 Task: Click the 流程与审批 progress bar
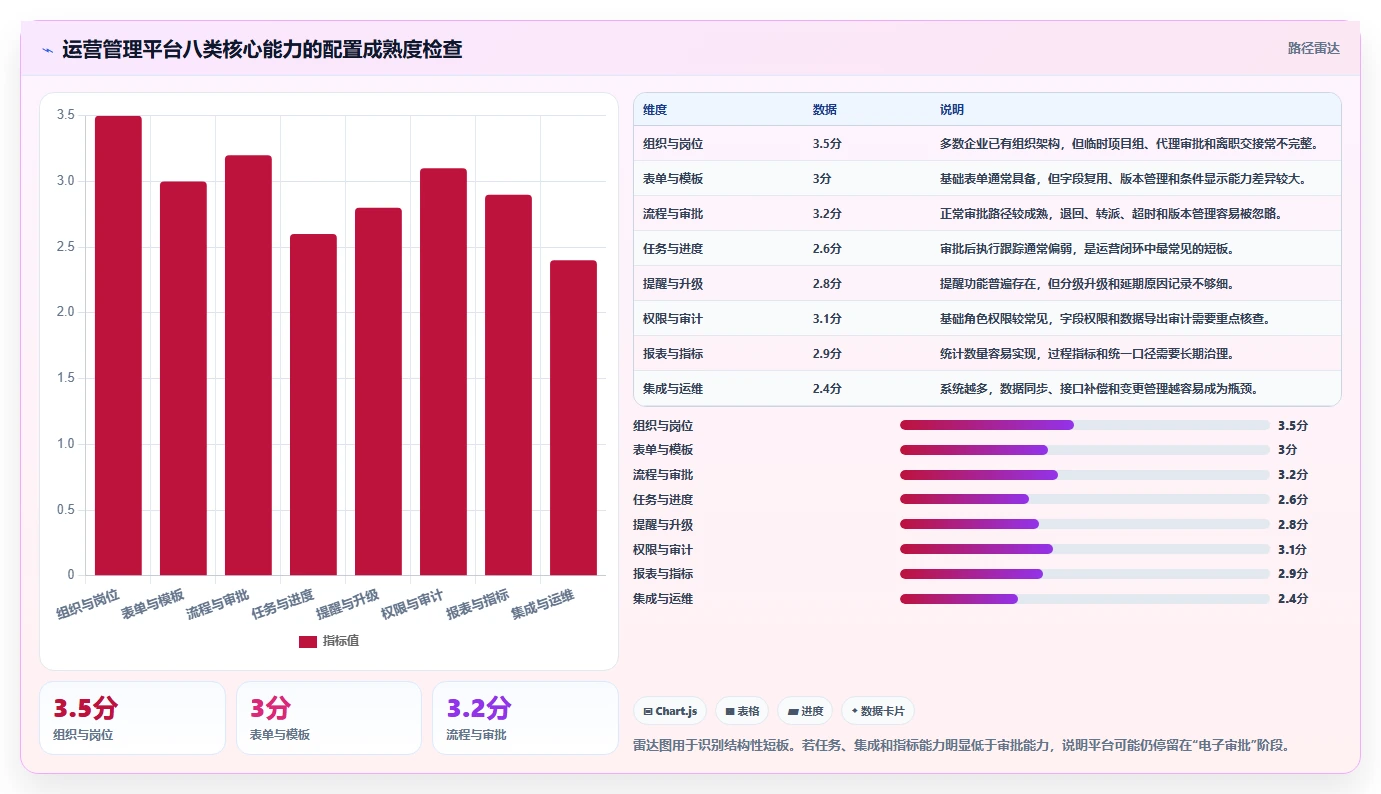point(1085,475)
